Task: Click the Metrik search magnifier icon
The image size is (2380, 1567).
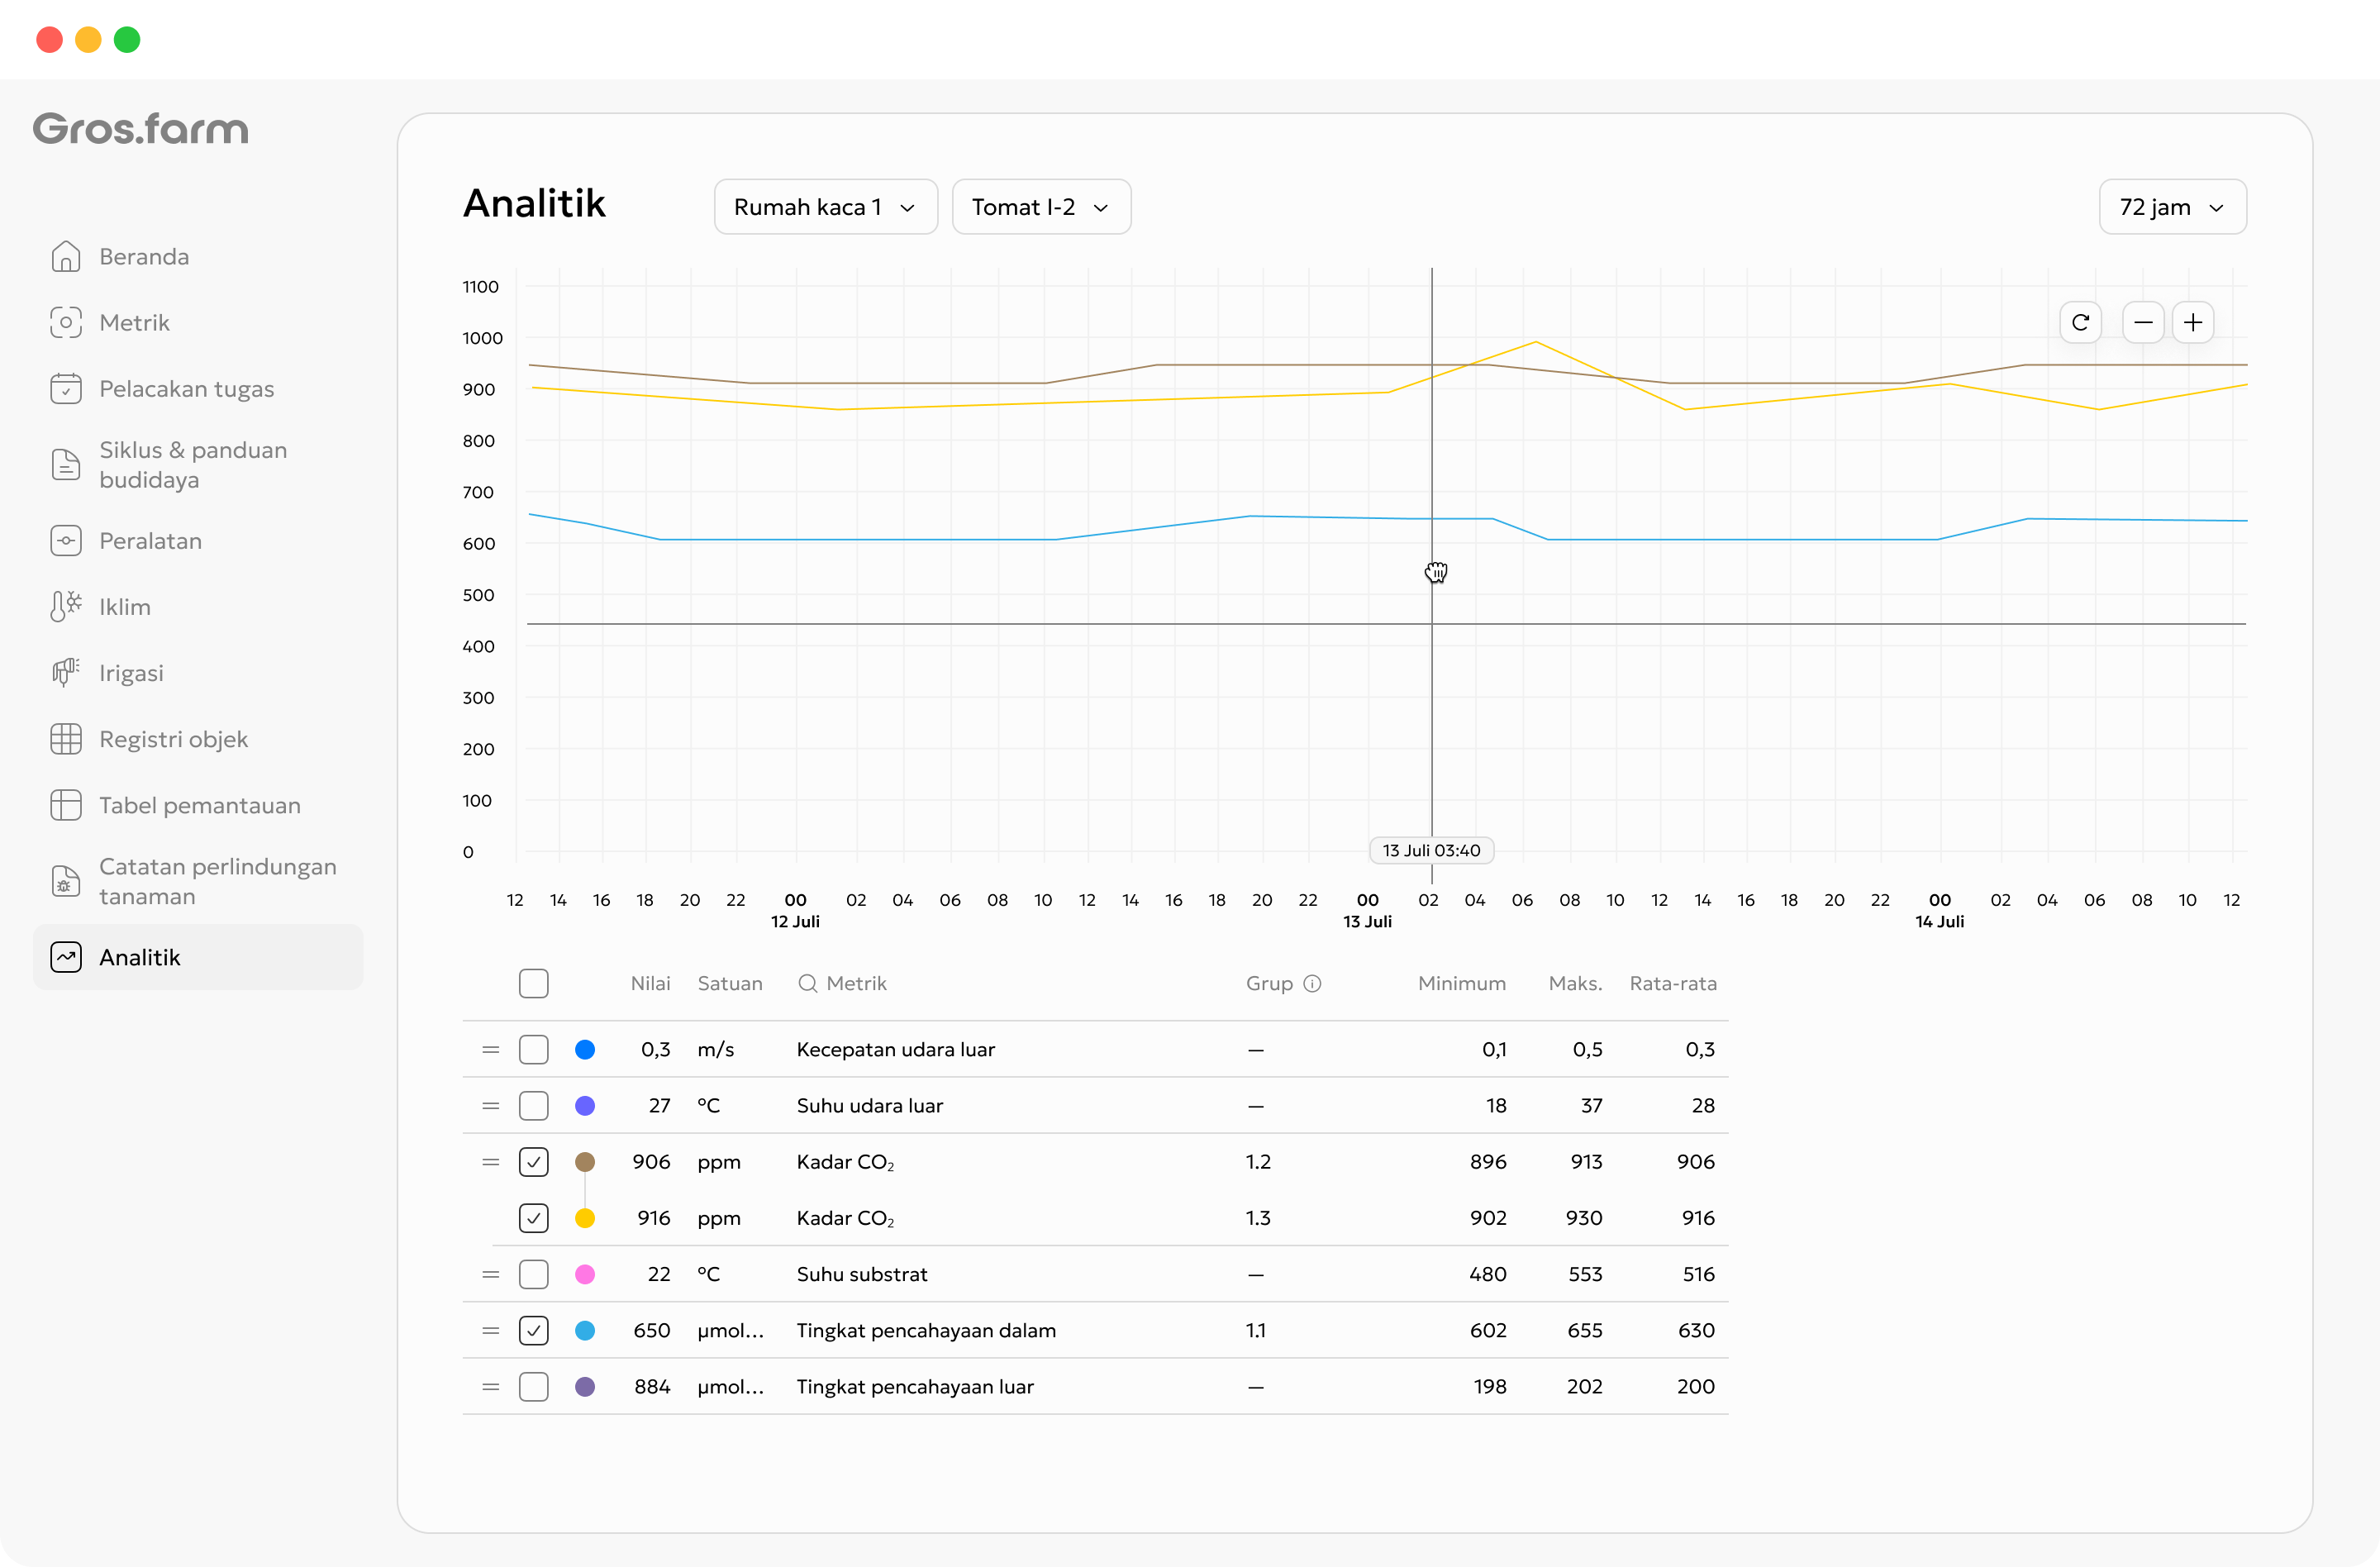Action: click(x=807, y=984)
